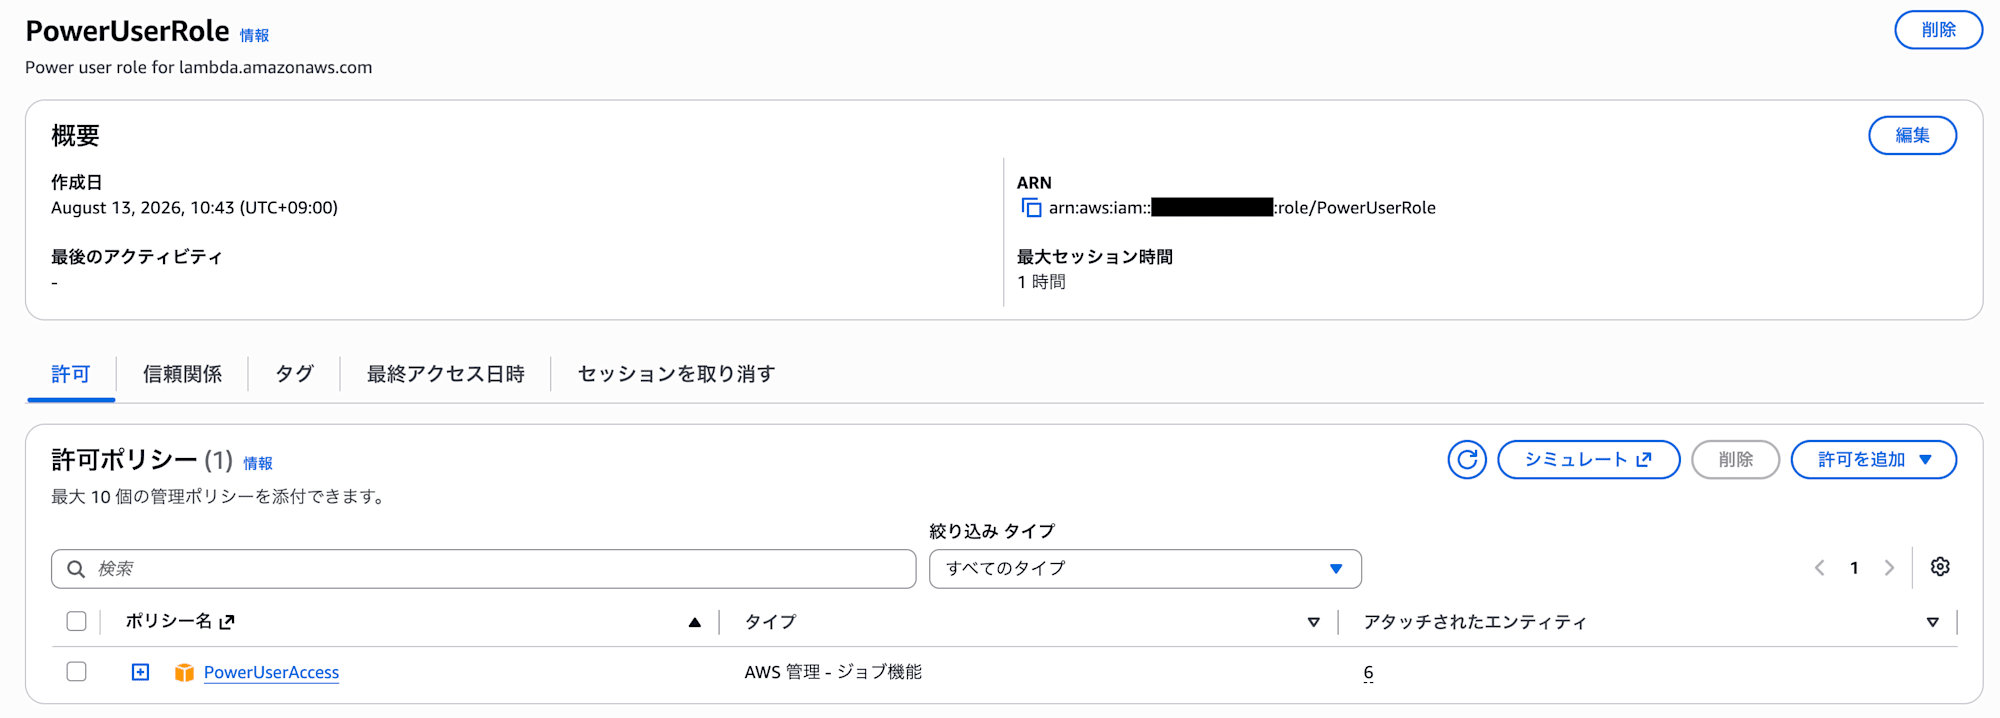
Task: Click the role description text about lambda.amazonaws.com
Action: [x=198, y=68]
